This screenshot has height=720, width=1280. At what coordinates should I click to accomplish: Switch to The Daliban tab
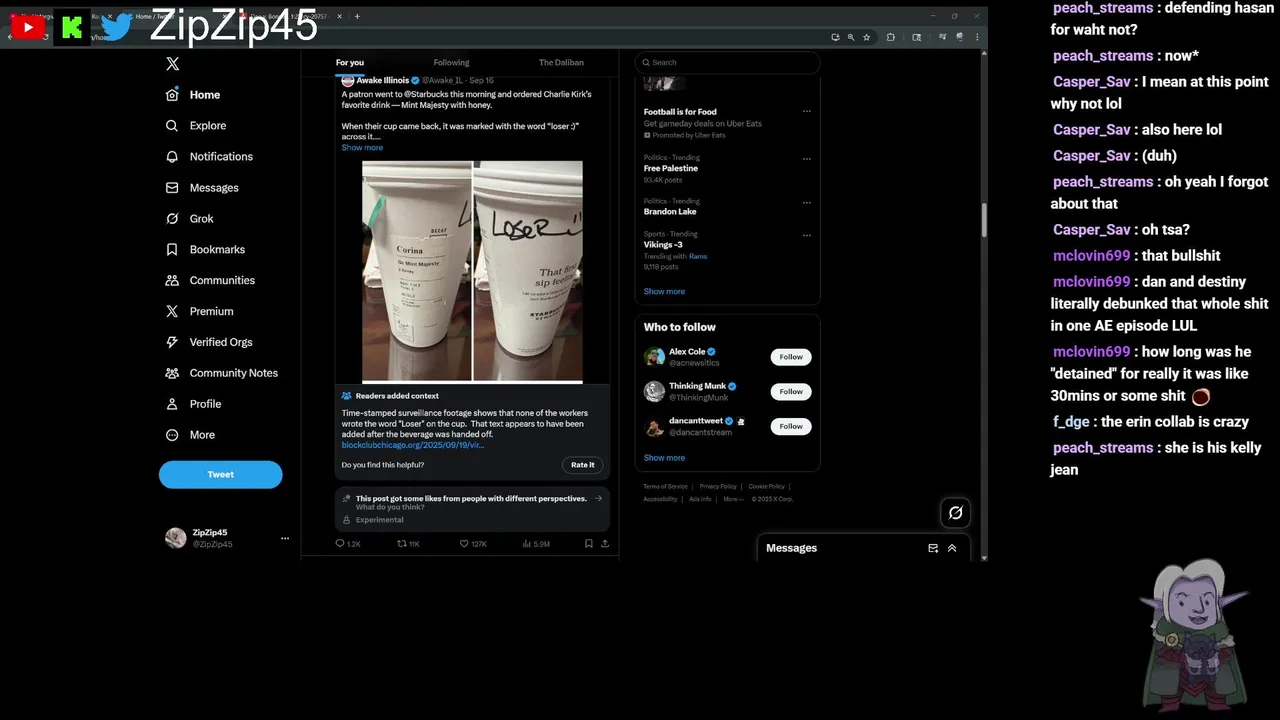tap(561, 62)
